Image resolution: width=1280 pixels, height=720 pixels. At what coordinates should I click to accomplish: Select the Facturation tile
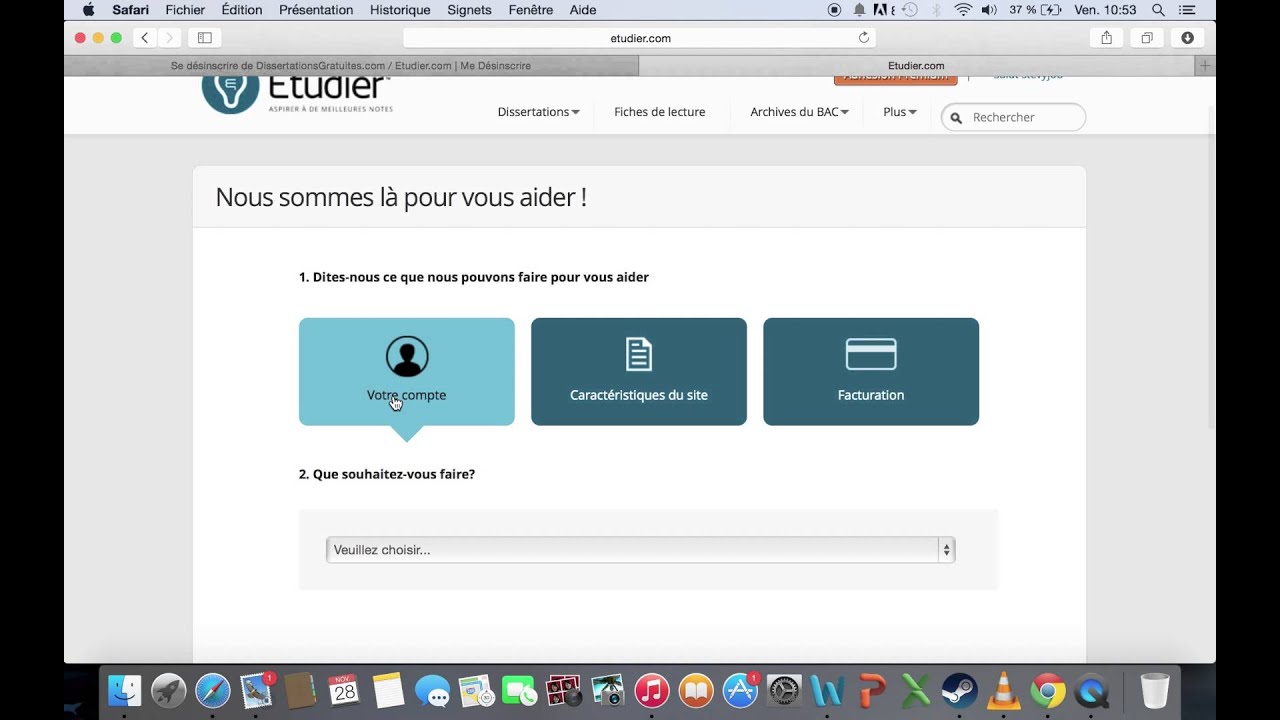tap(871, 372)
